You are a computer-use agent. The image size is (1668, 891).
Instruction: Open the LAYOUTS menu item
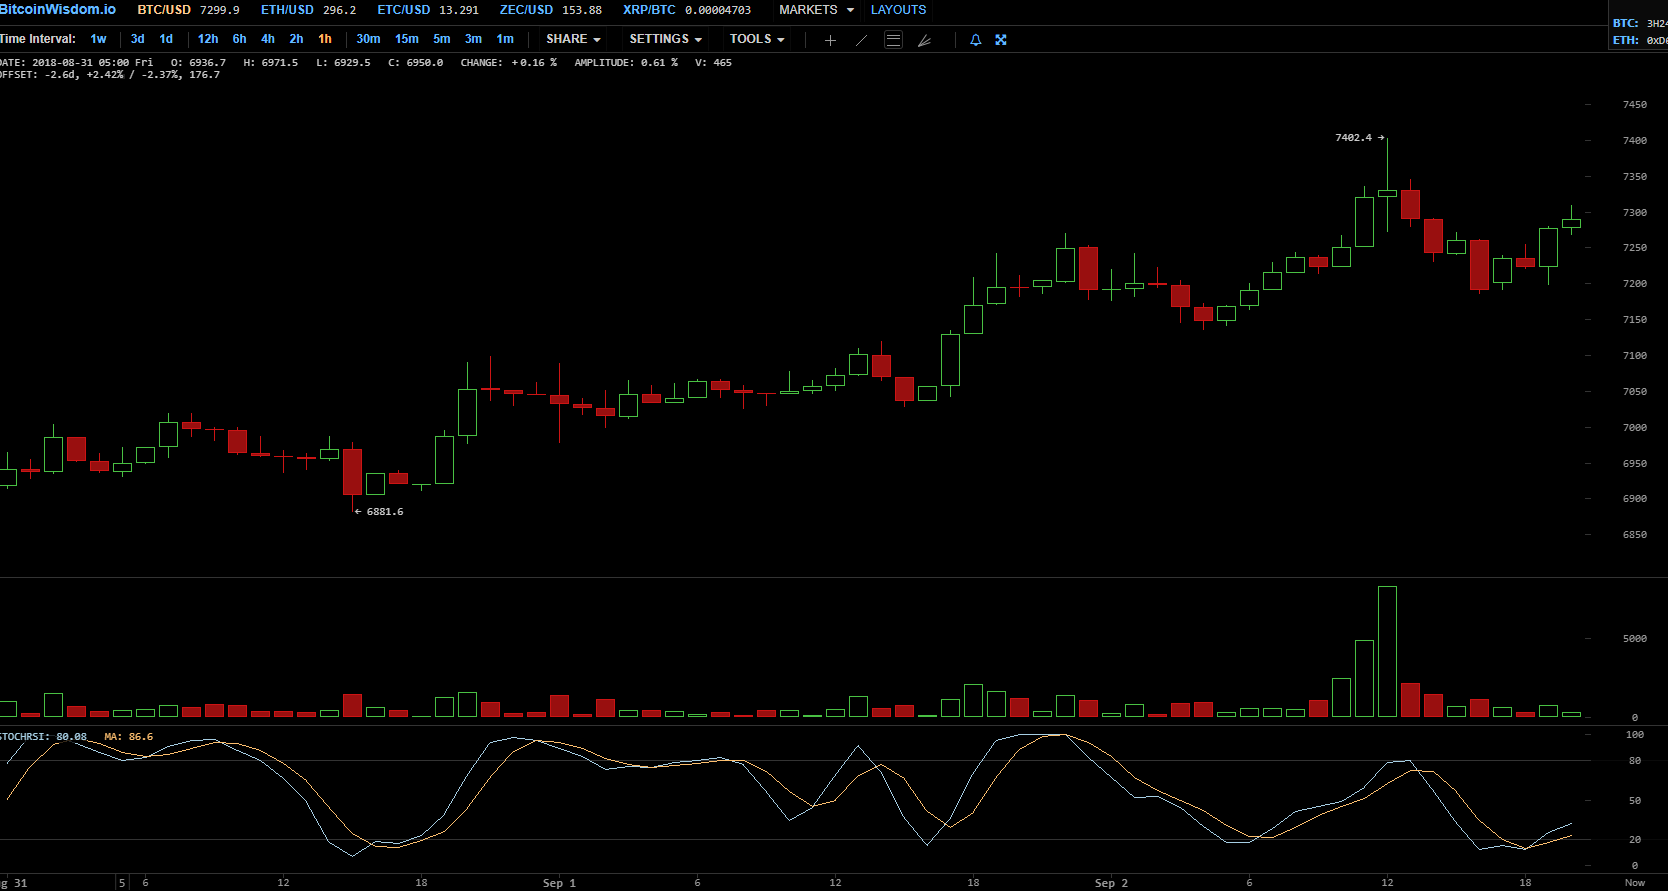coord(898,10)
